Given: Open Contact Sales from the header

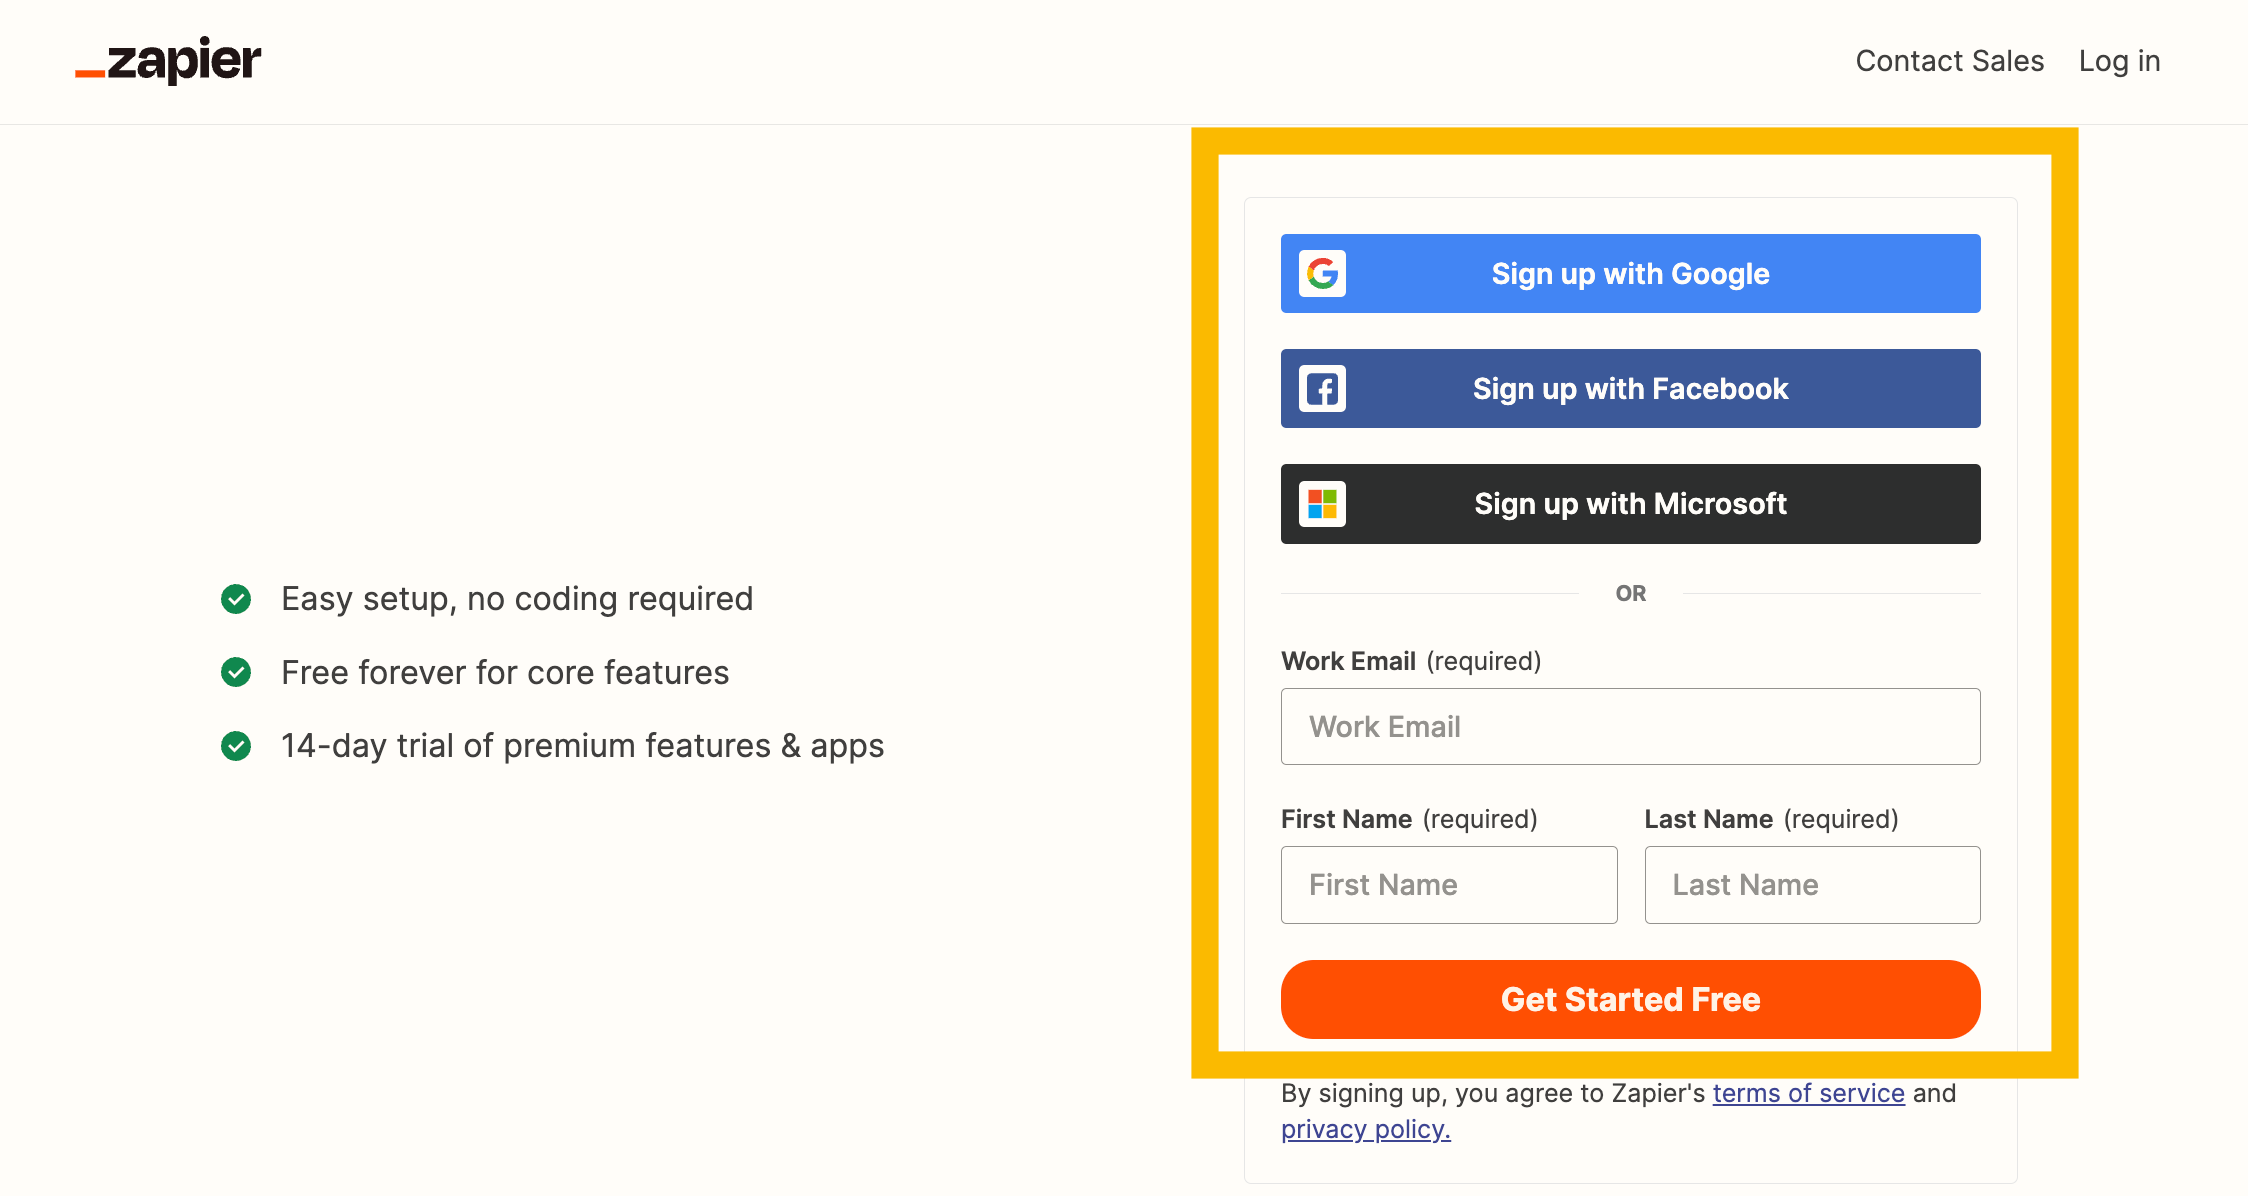Looking at the screenshot, I should click(x=1949, y=61).
